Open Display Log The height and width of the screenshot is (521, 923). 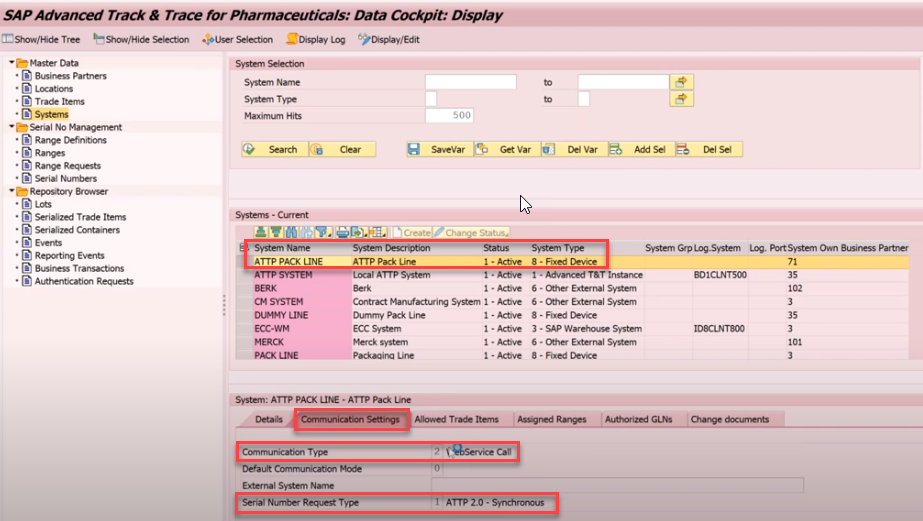316,39
